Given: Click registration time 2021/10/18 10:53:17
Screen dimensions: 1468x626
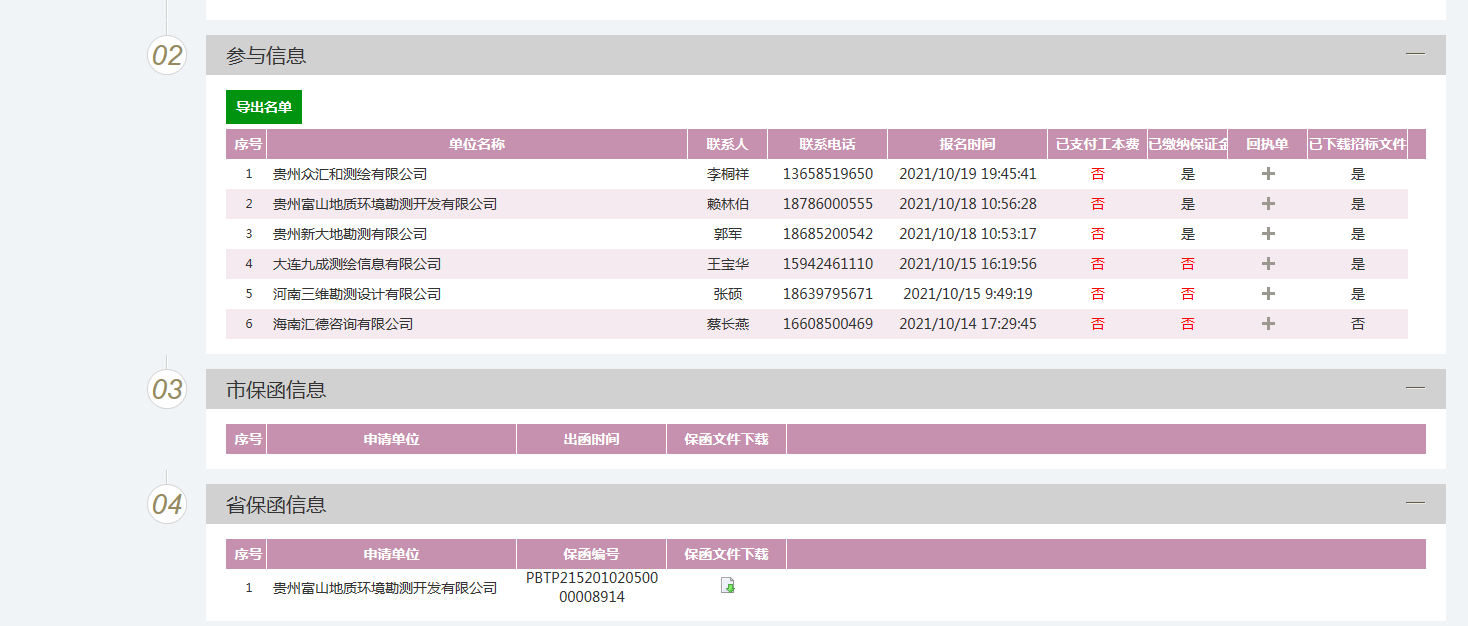Looking at the screenshot, I should click(x=968, y=234).
